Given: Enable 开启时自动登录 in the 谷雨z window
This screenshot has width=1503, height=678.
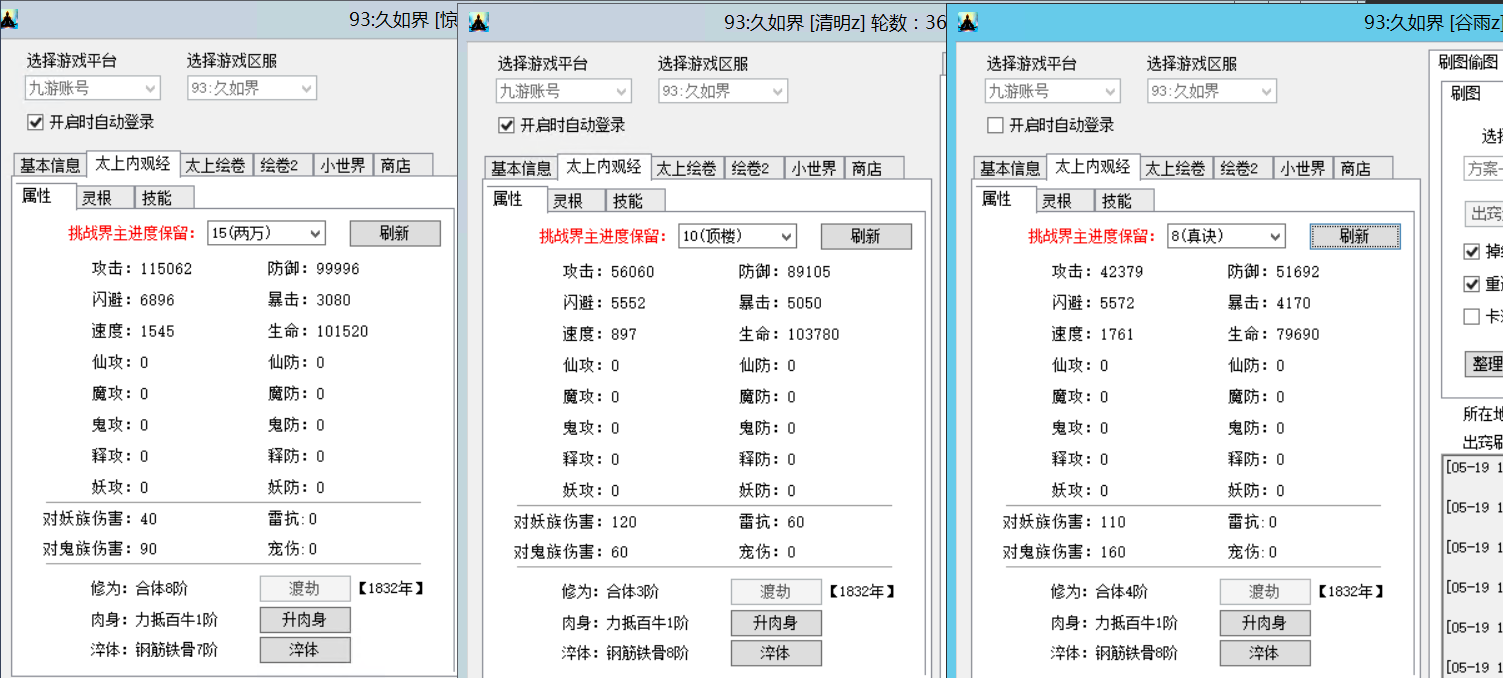Looking at the screenshot, I should tap(995, 125).
